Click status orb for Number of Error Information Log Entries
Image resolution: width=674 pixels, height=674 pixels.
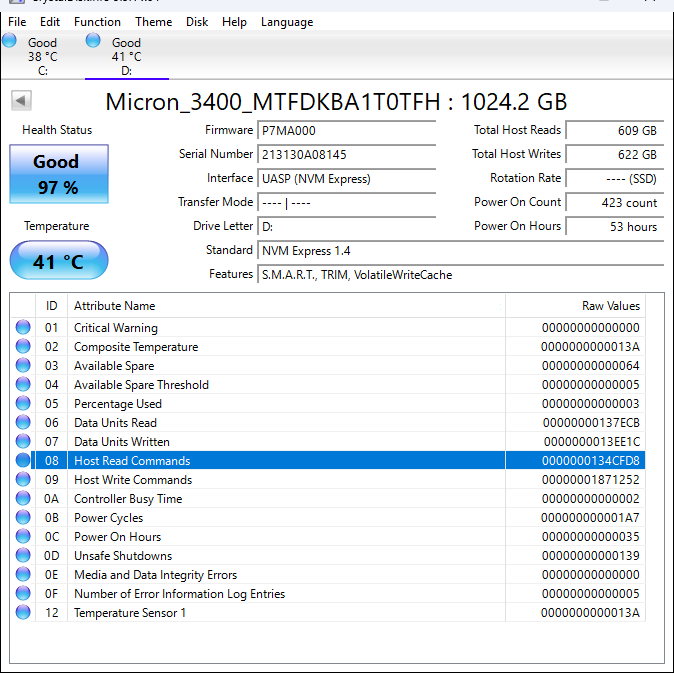tap(23, 593)
